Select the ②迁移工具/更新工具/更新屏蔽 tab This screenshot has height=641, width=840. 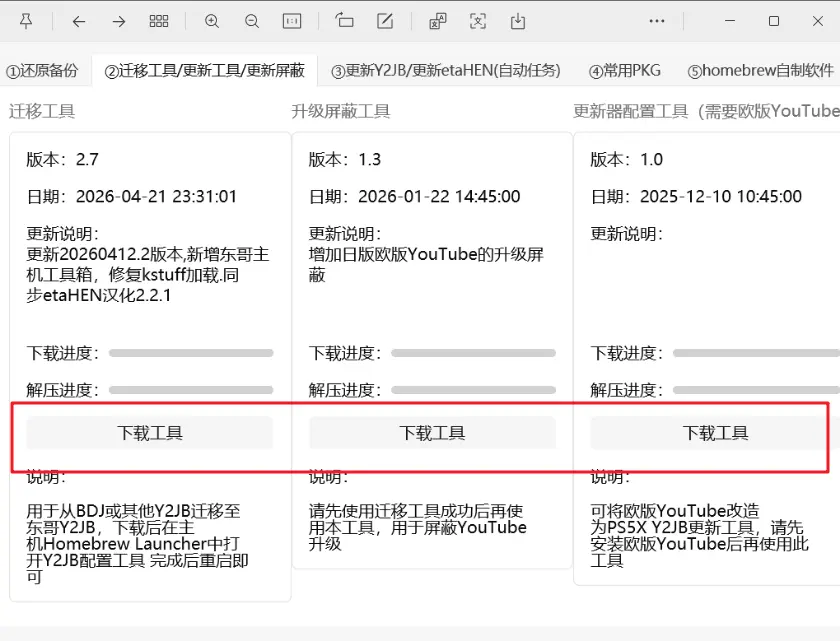(205, 71)
